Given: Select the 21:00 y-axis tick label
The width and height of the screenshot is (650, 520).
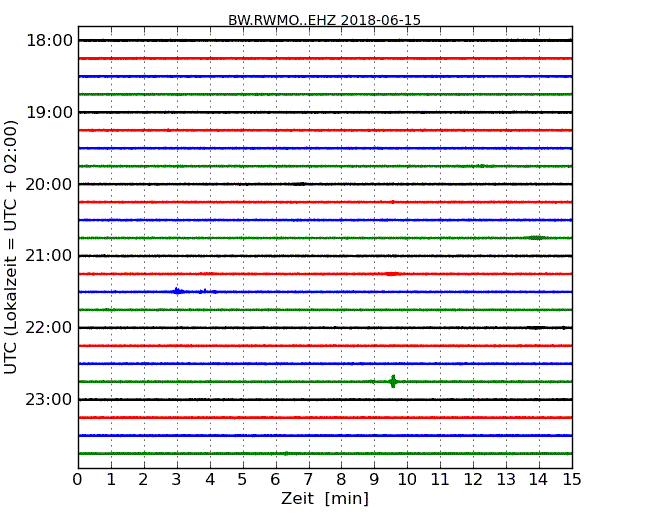Looking at the screenshot, I should click(x=49, y=256).
